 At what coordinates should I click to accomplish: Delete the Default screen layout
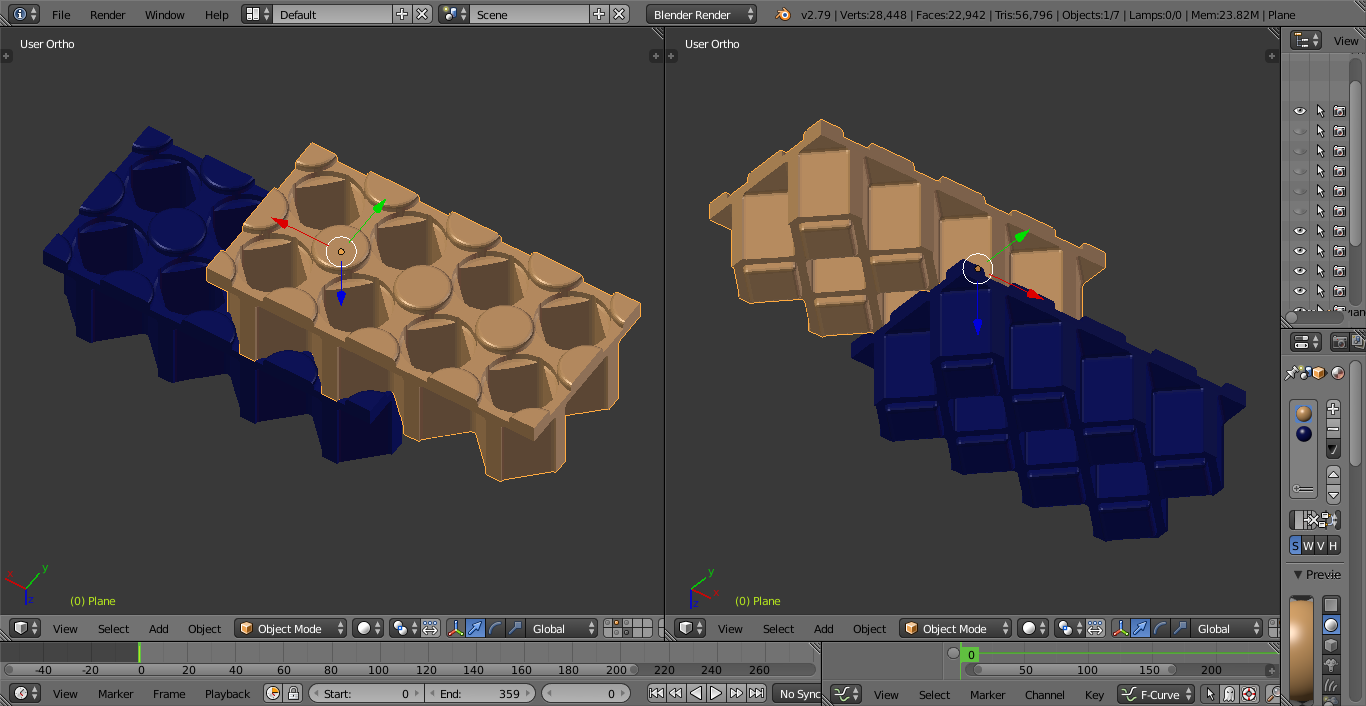coord(422,14)
